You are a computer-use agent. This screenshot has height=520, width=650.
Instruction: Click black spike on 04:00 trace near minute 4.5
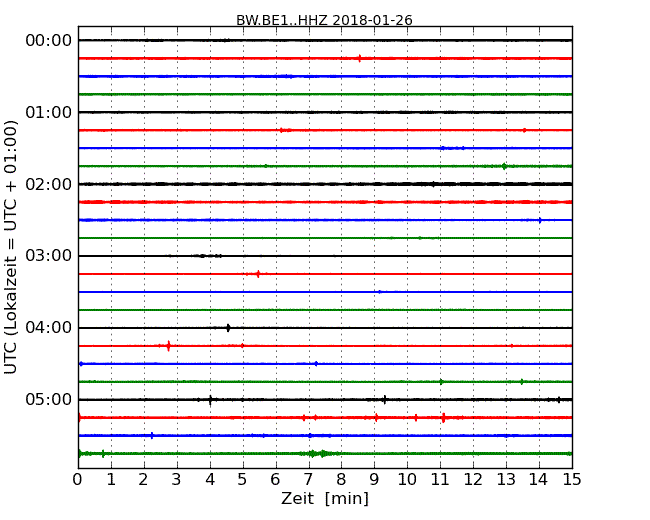[x=228, y=328]
